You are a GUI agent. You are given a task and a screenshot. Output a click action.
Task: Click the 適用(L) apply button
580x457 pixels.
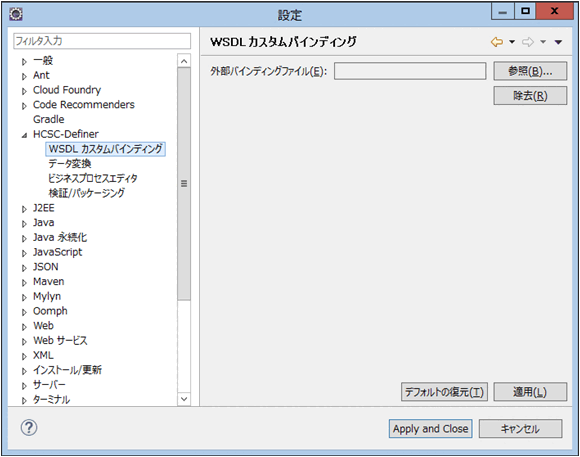(530, 392)
